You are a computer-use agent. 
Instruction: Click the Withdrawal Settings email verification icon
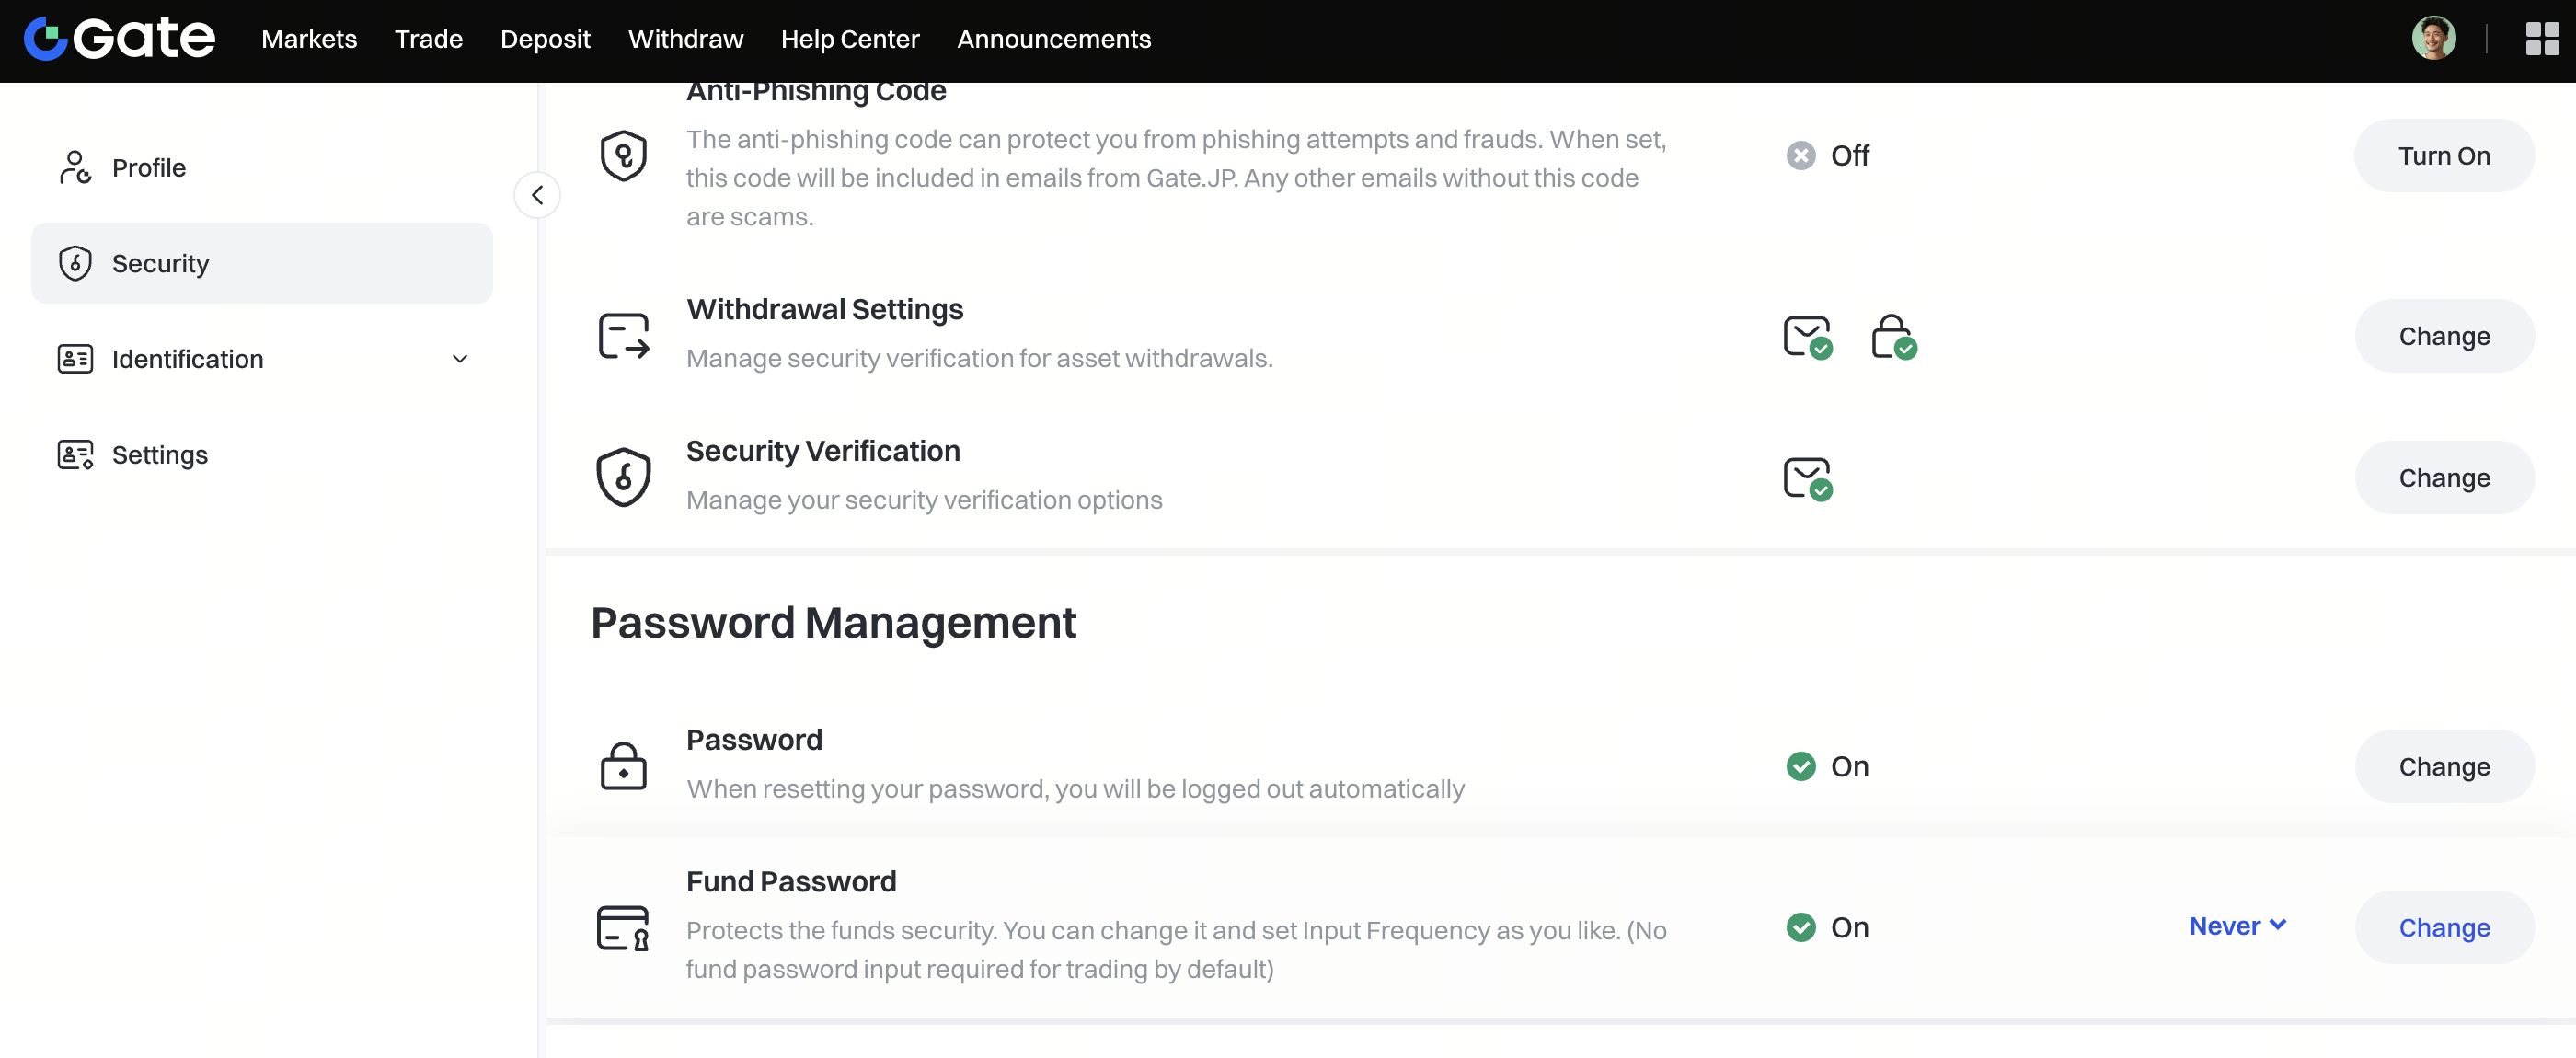1807,337
